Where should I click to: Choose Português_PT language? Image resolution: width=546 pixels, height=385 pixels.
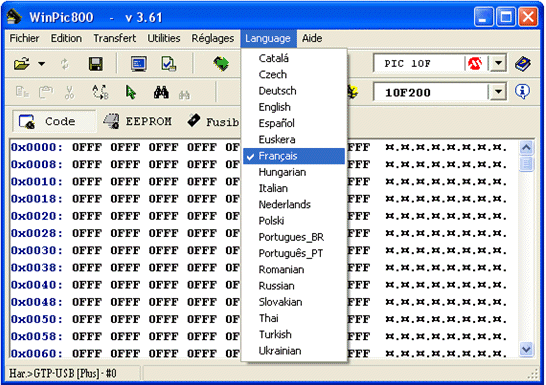click(x=294, y=253)
